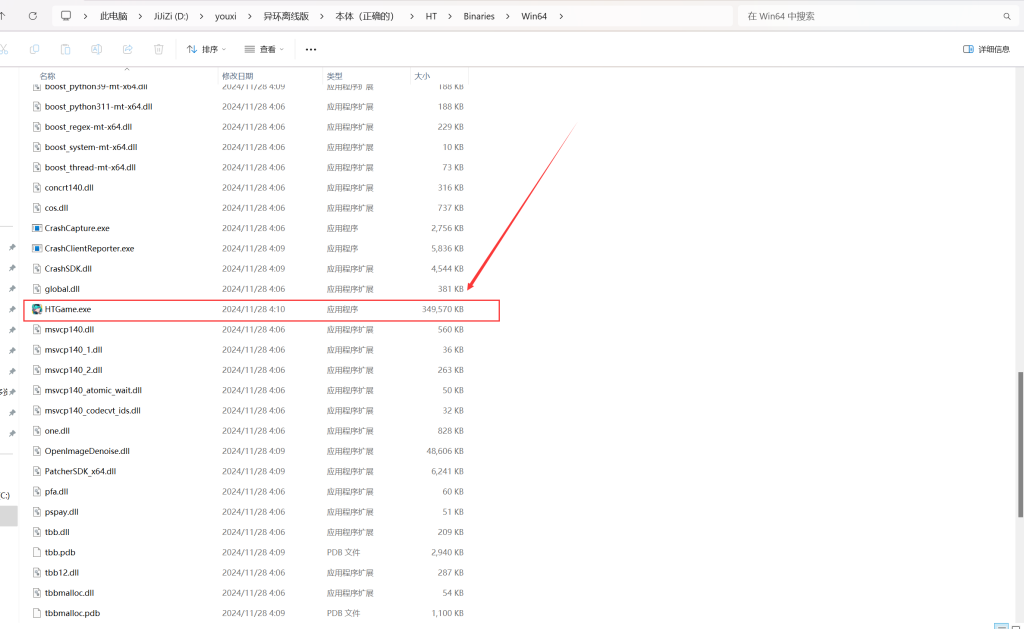Click the tbb.pdb file icon
The width and height of the screenshot is (1024, 629).
tap(37, 552)
